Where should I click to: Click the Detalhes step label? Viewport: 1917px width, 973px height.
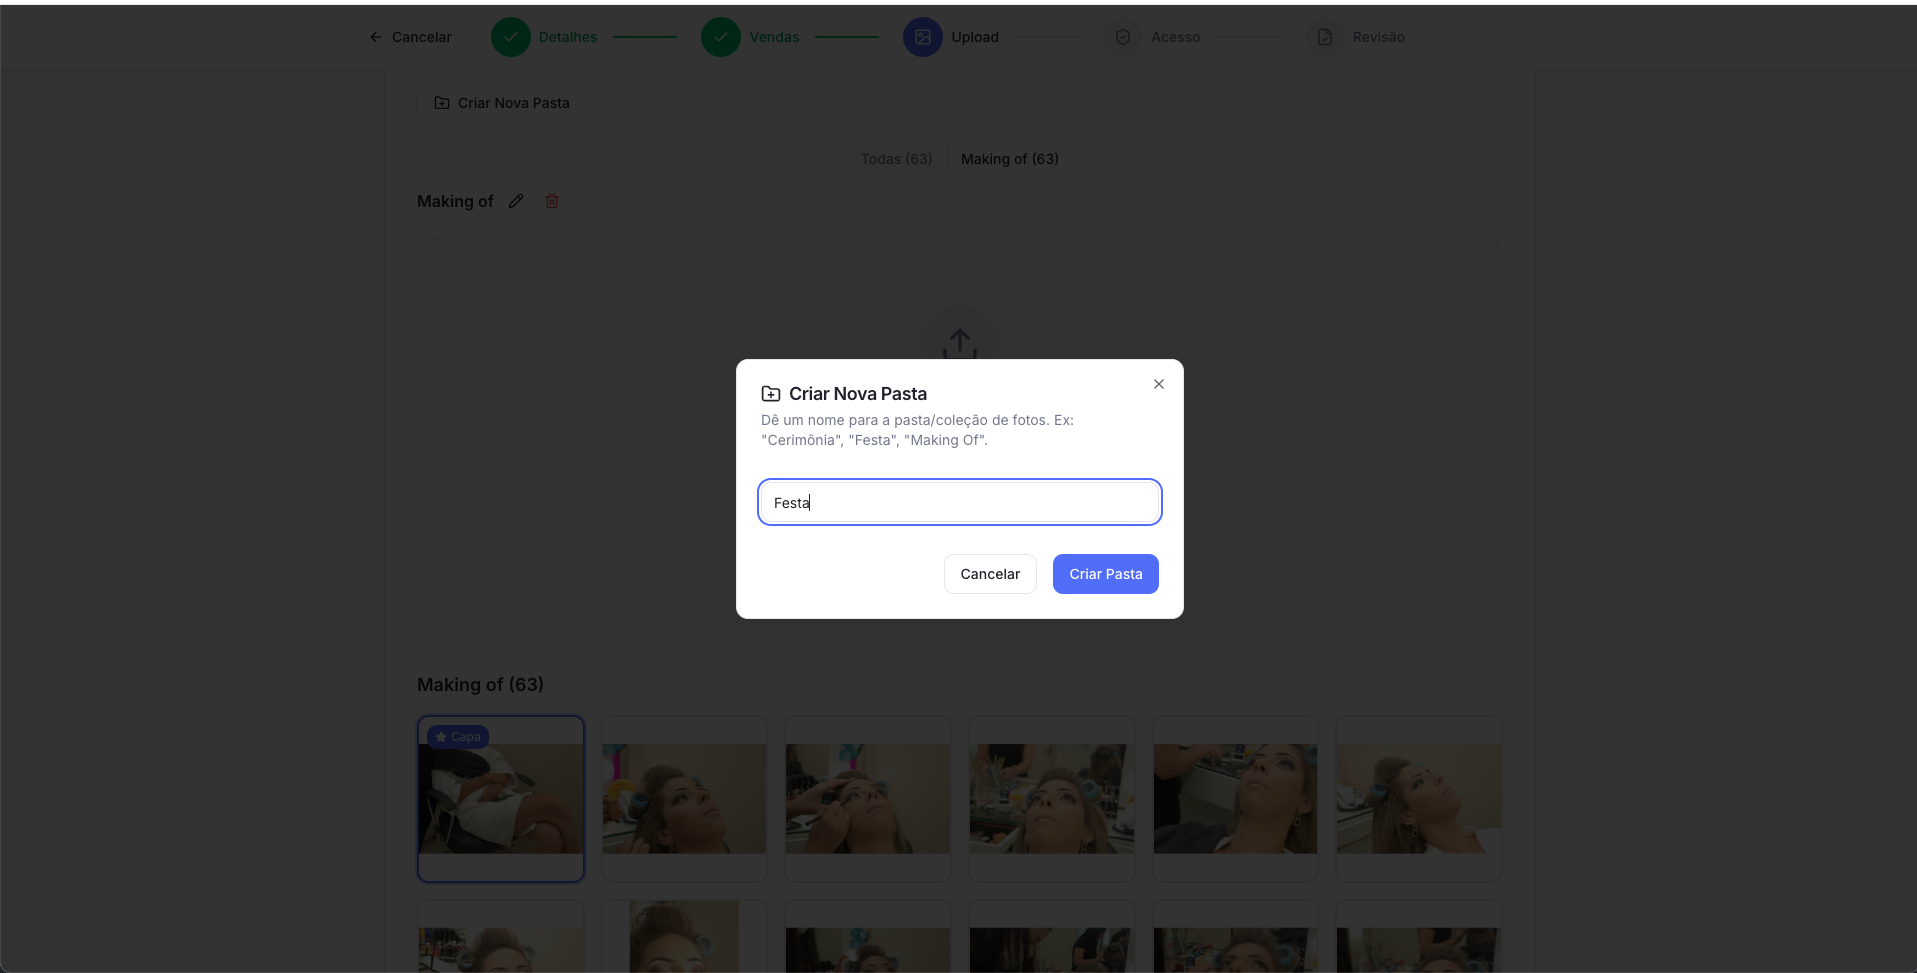tap(568, 37)
